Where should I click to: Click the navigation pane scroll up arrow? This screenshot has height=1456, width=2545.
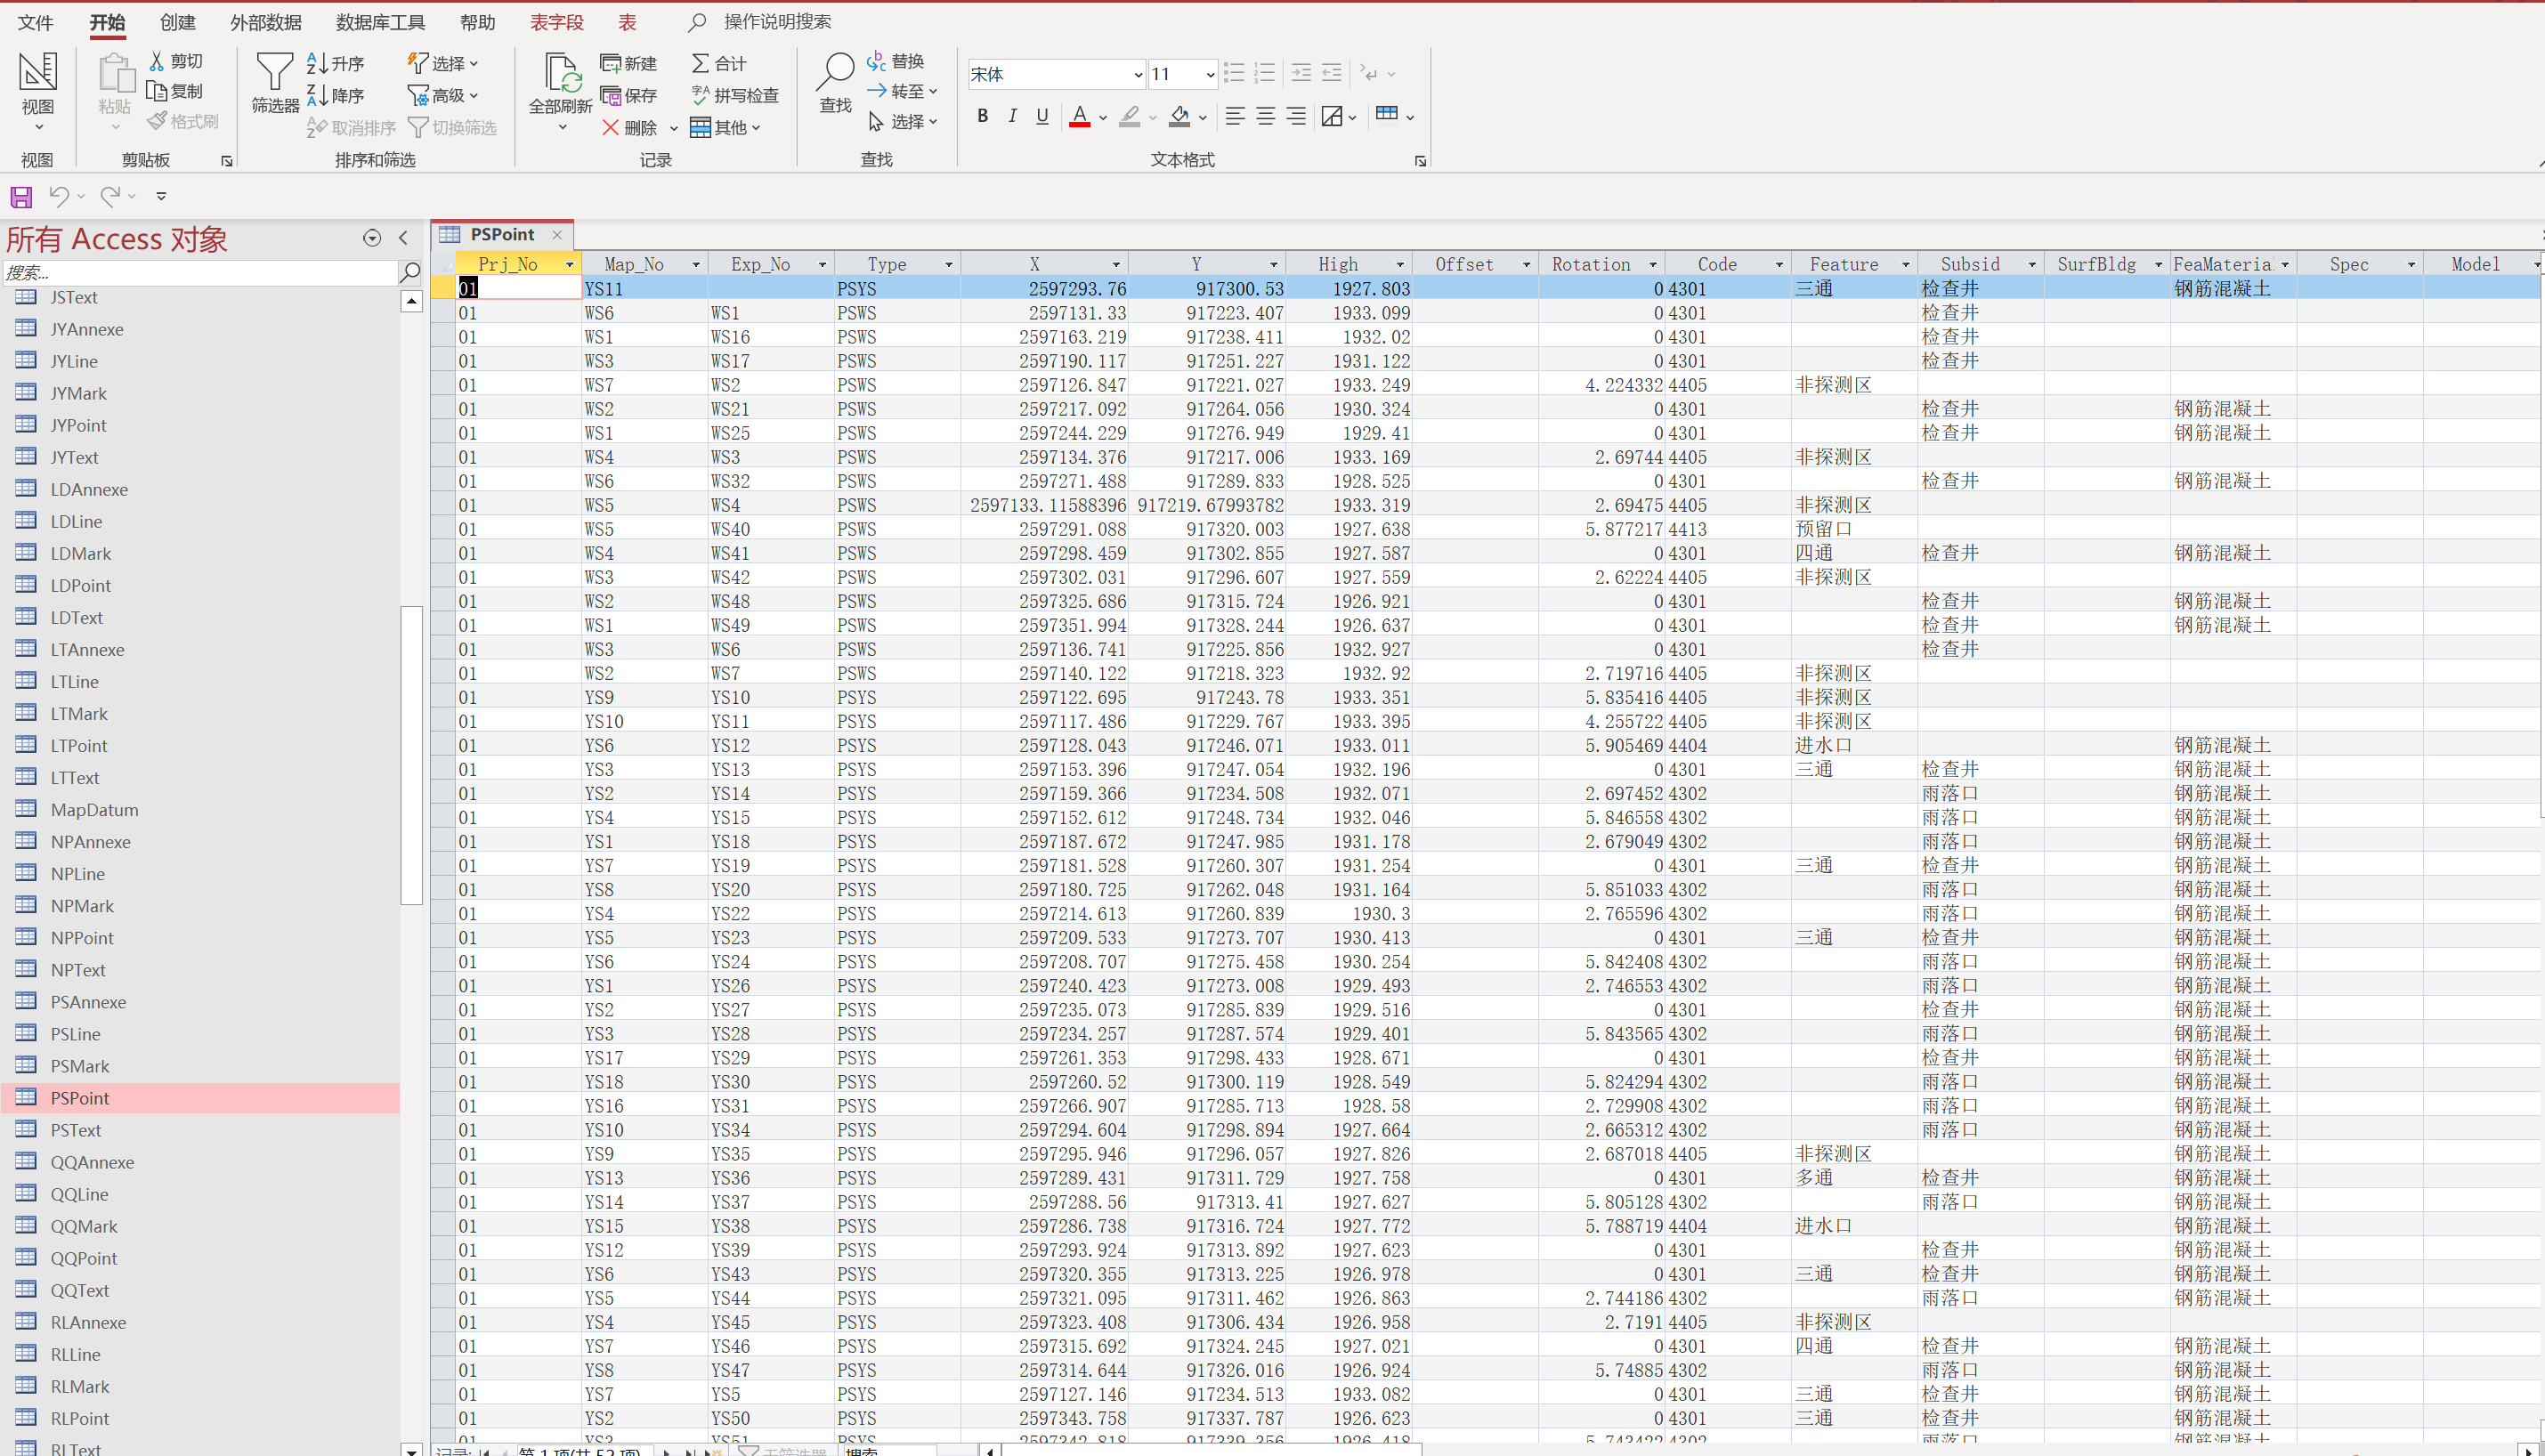pos(411,301)
